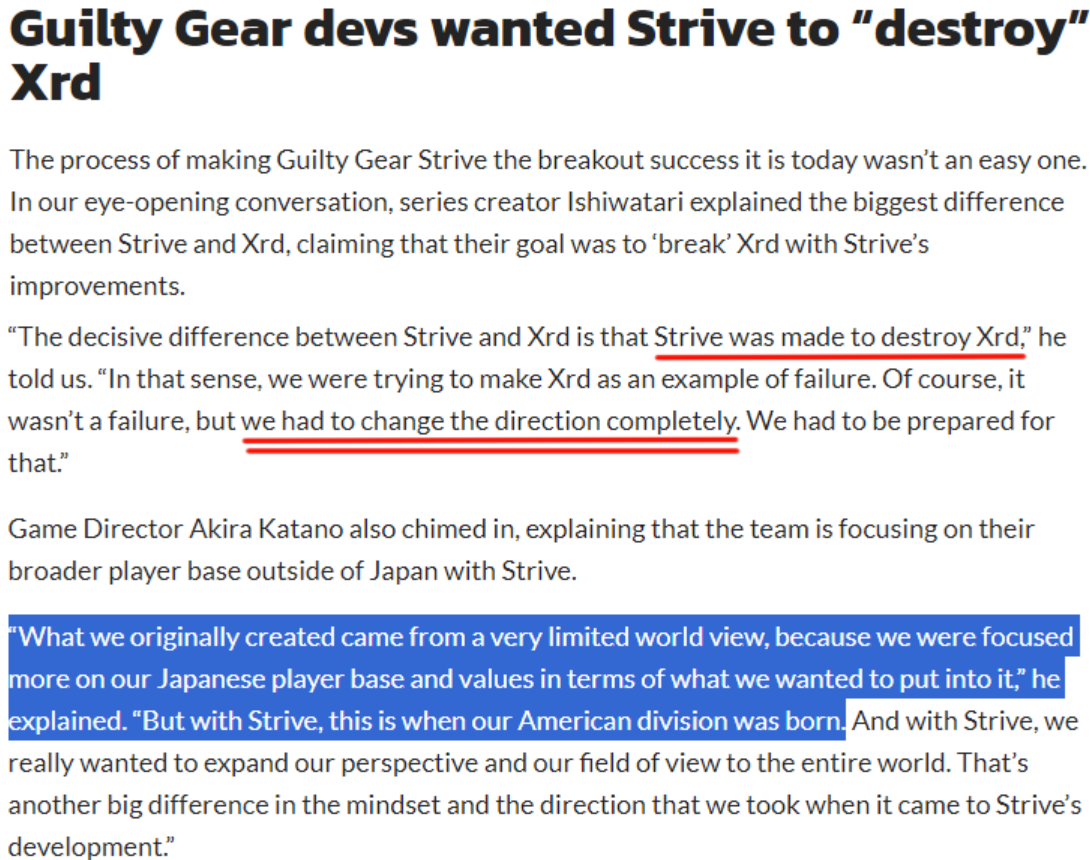1090x860 pixels.
Task: Click the underlined text "we had to change the direction completely"
Action: tap(490, 421)
